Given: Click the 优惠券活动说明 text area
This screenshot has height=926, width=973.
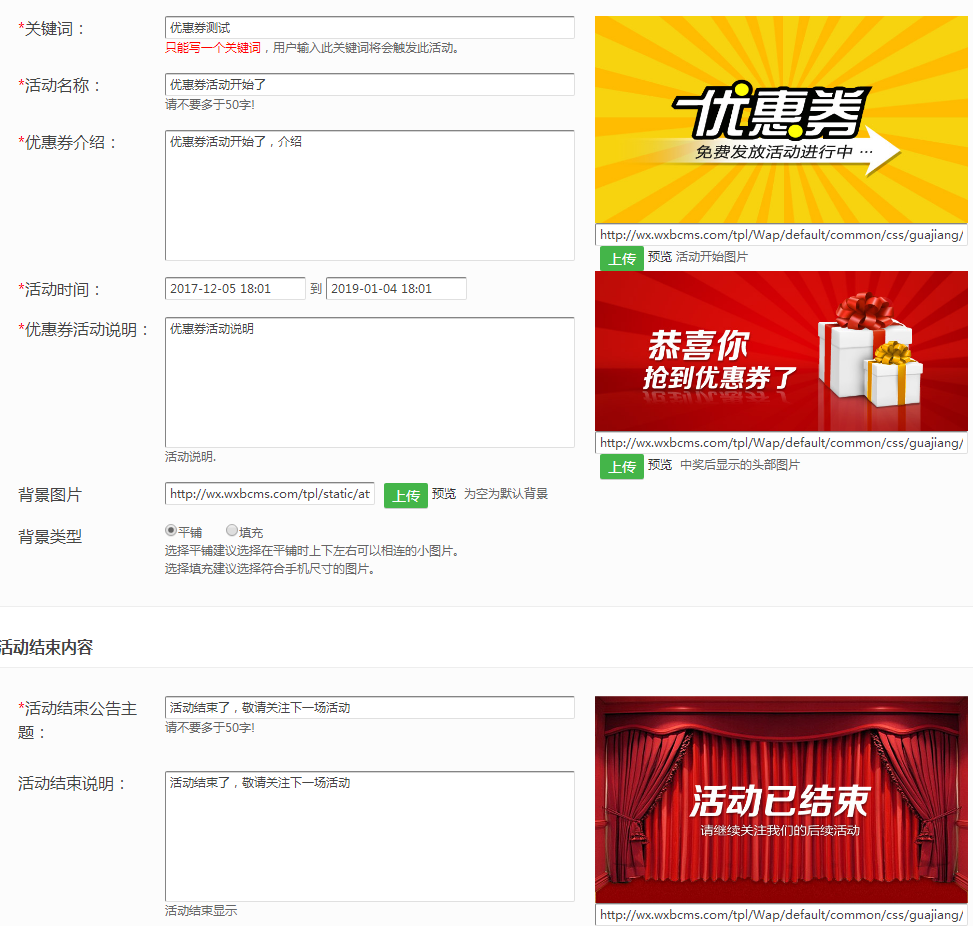Looking at the screenshot, I should point(369,382).
